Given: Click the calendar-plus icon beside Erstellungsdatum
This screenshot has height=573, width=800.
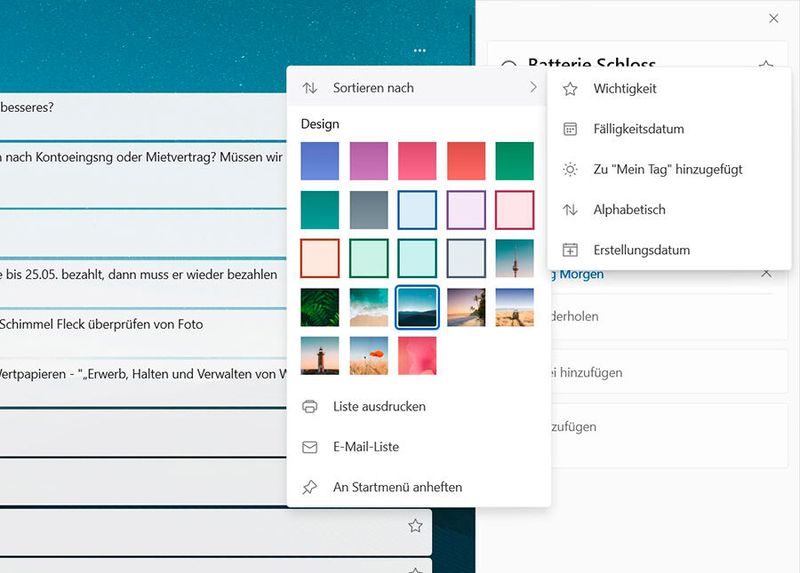Looking at the screenshot, I should pyautogui.click(x=570, y=250).
